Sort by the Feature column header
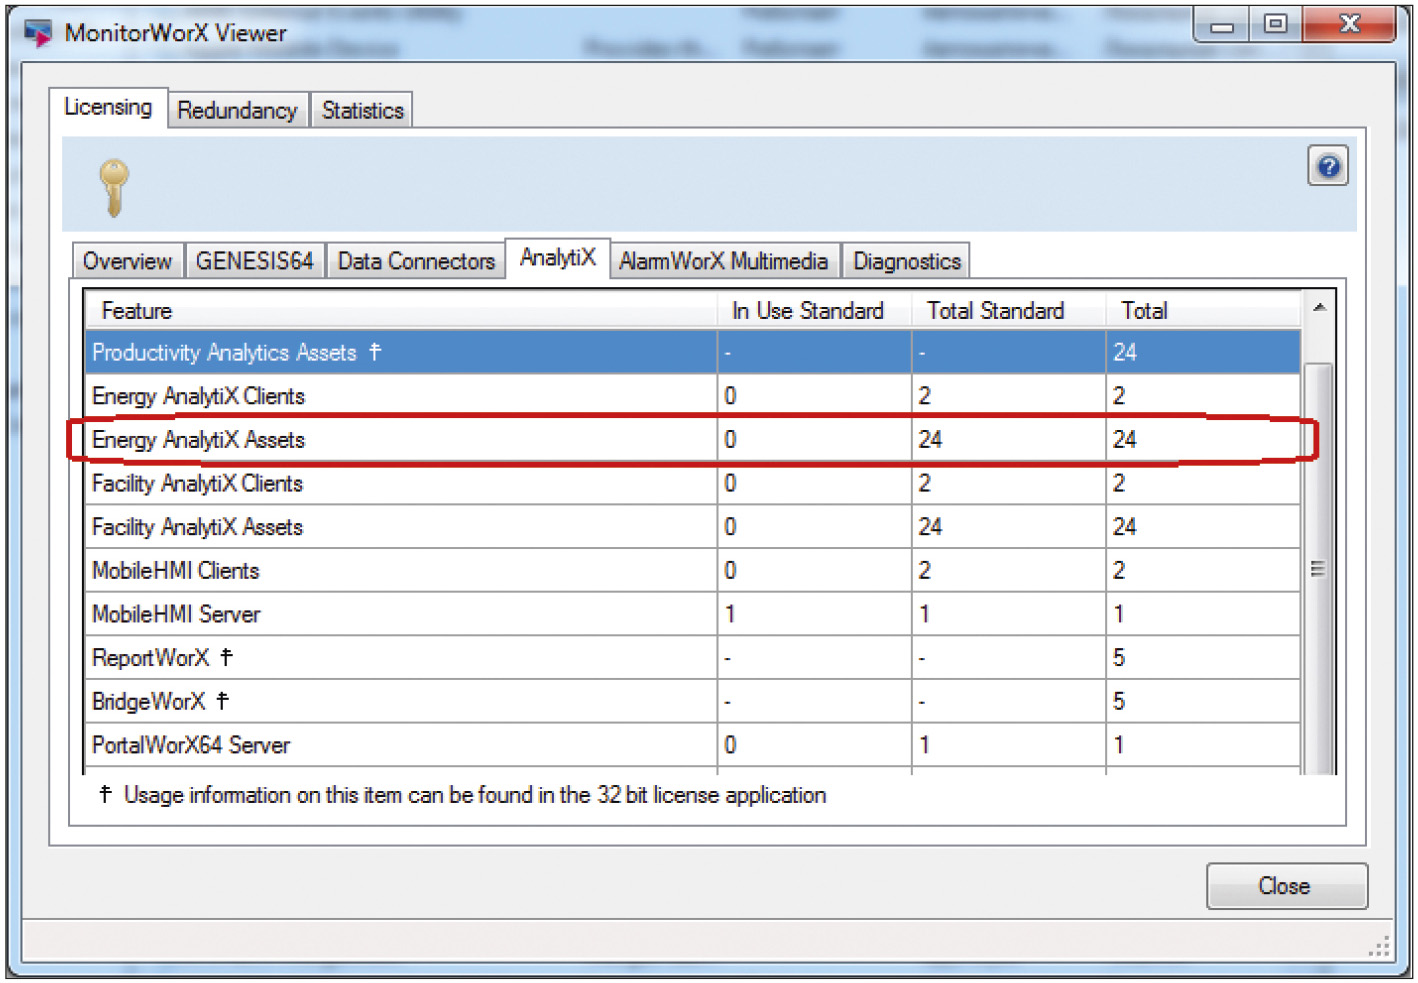This screenshot has height=983, width=1418. tap(401, 311)
